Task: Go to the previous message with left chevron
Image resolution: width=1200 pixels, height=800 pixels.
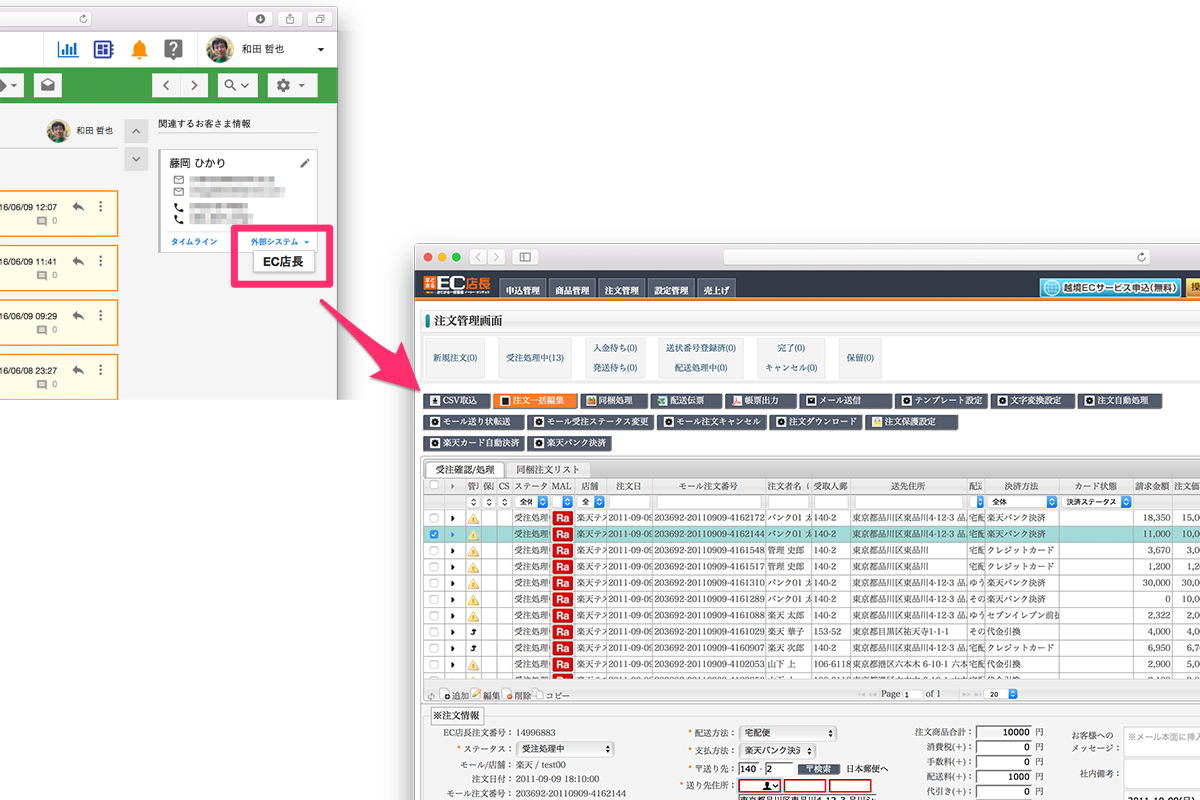Action: tap(166, 86)
